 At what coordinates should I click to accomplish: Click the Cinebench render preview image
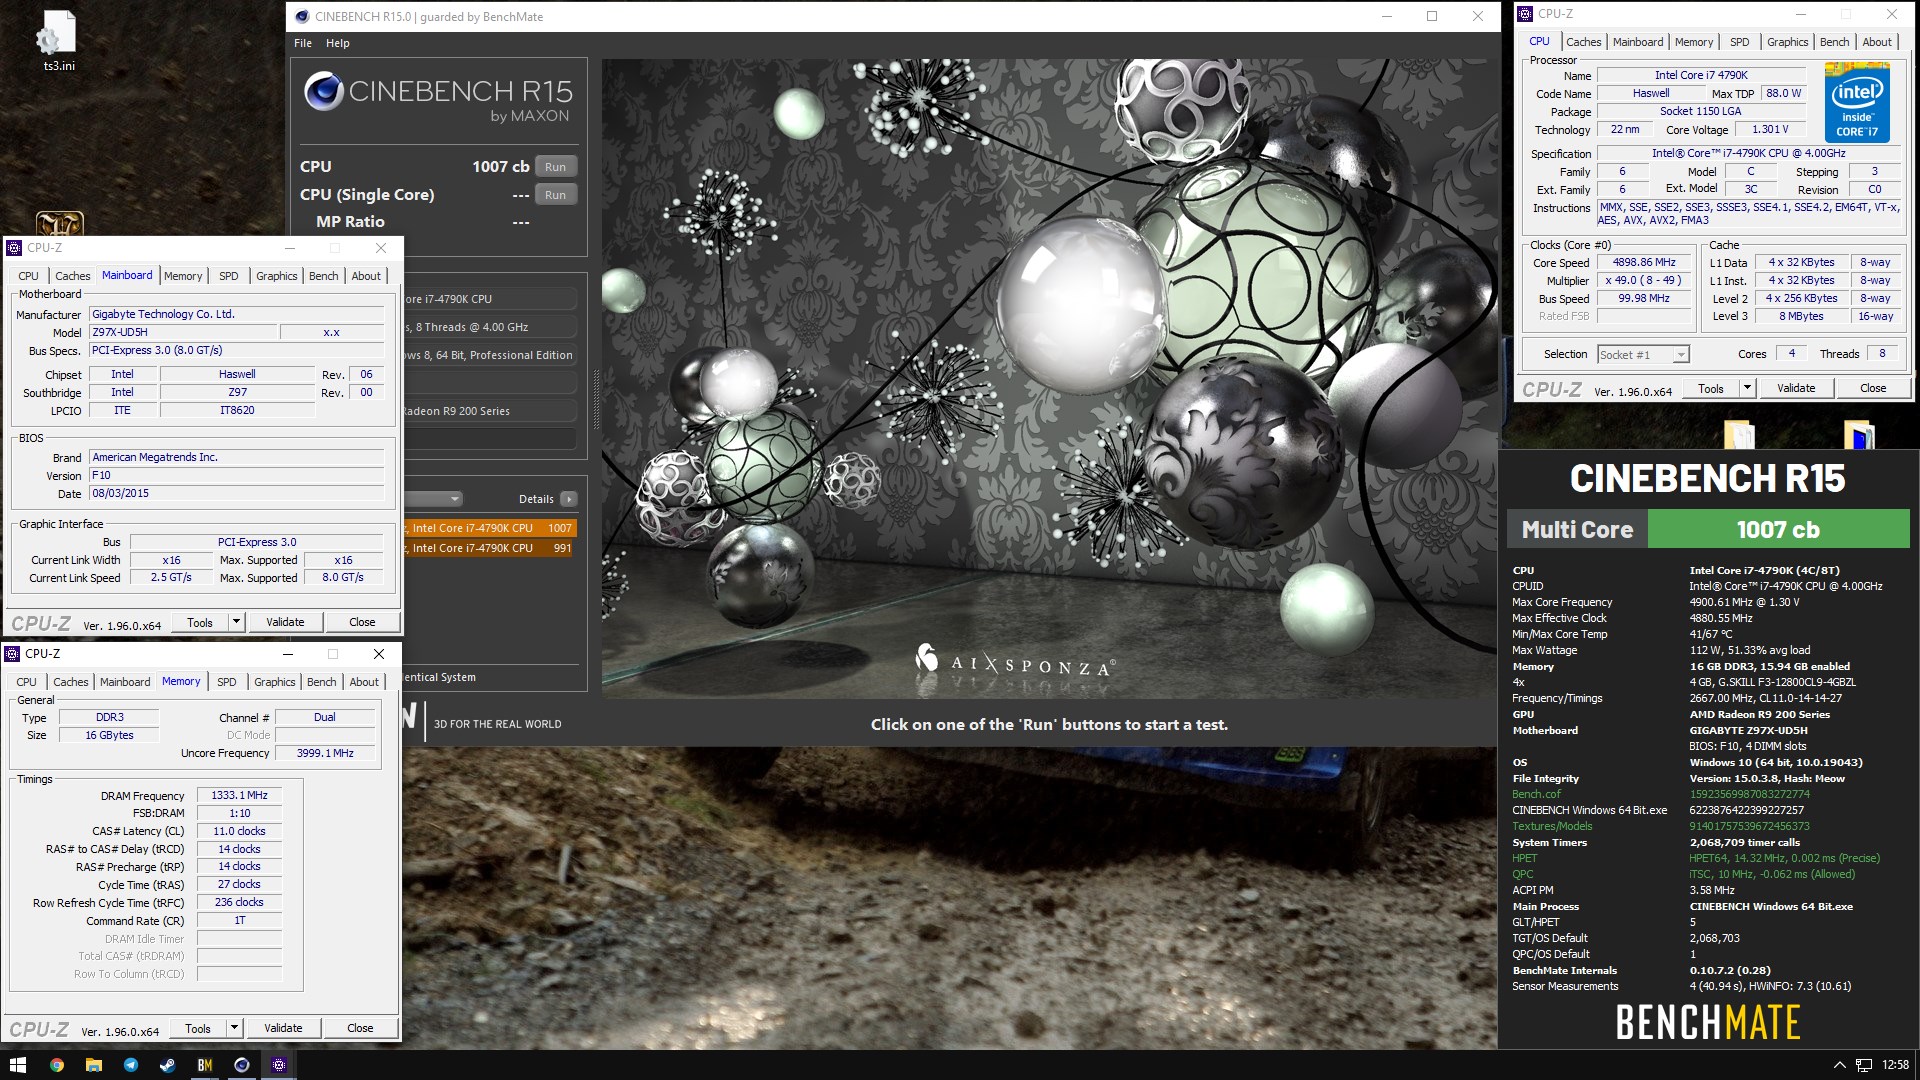[1051, 378]
